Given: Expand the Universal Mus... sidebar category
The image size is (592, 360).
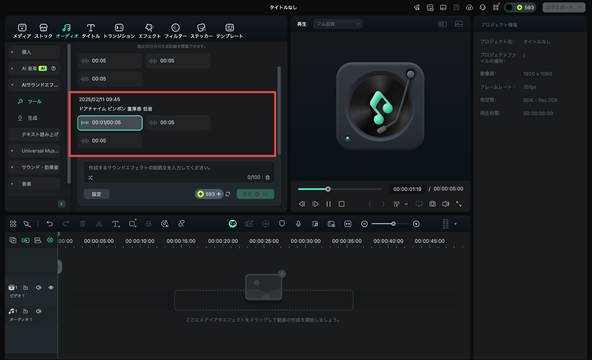Looking at the screenshot, I should tap(35, 151).
